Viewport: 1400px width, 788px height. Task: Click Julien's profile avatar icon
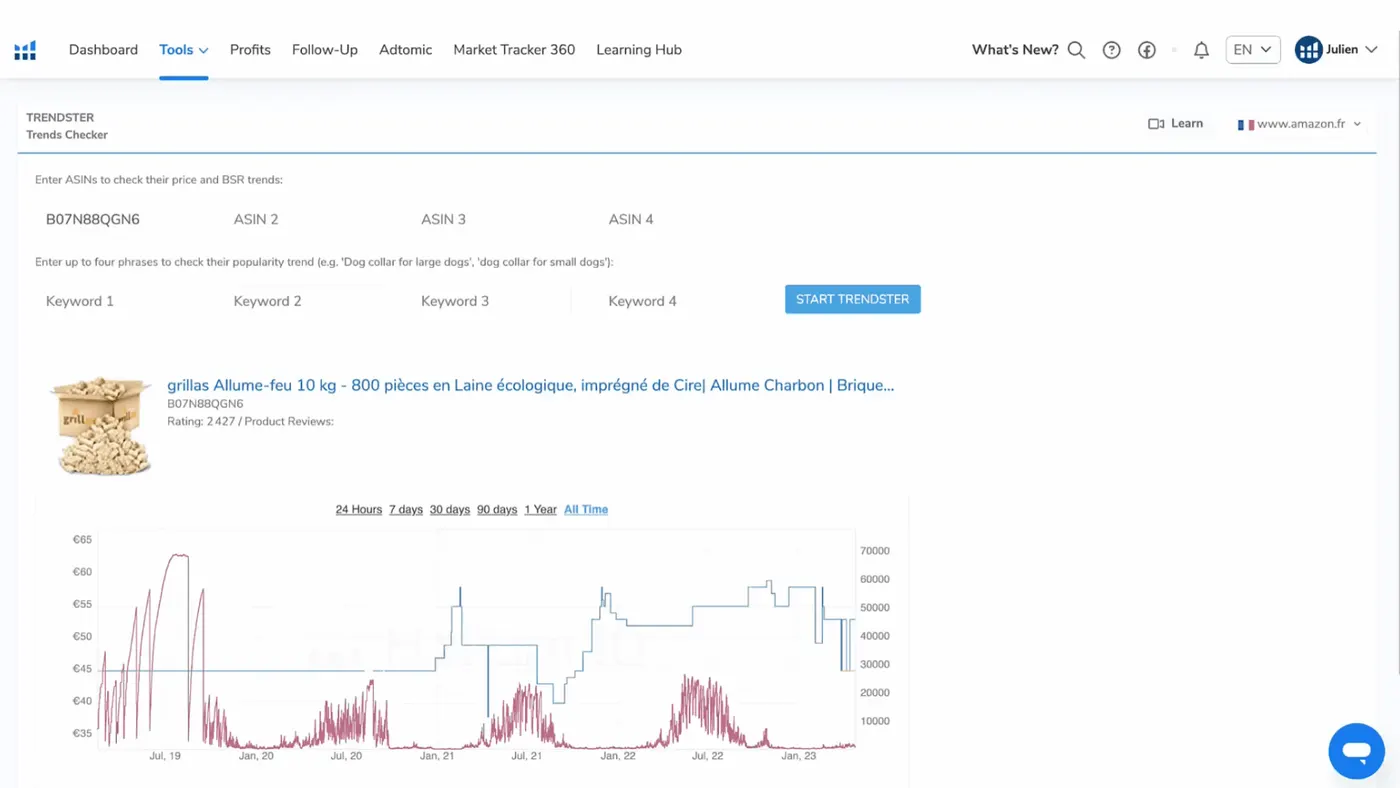[x=1308, y=50]
